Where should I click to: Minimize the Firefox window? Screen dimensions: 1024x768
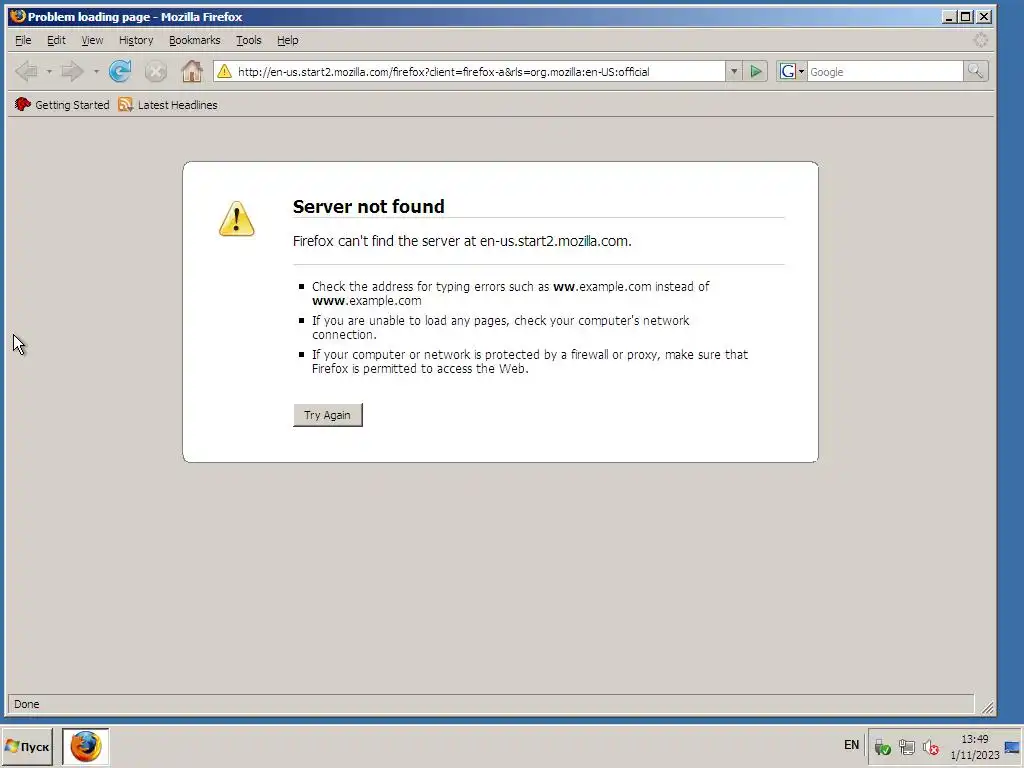point(950,17)
